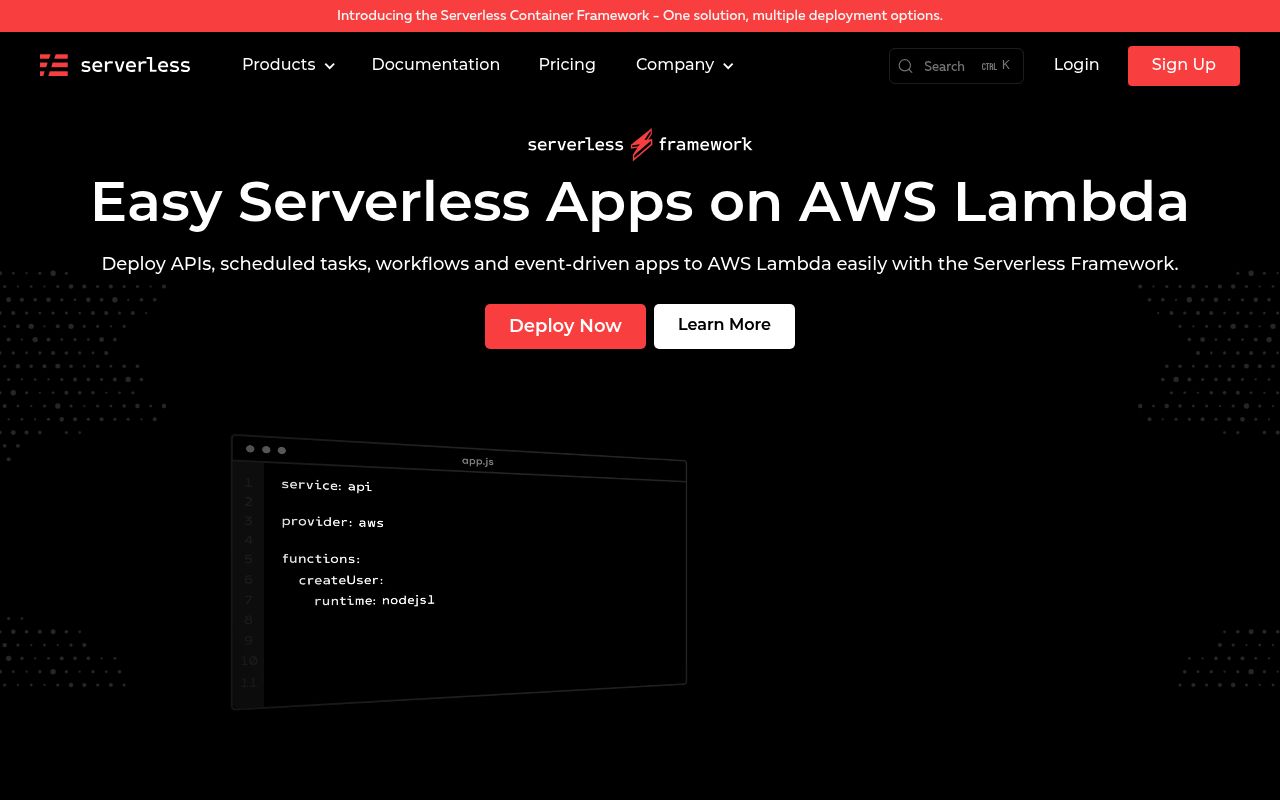Select the app.js tab in code editor
The height and width of the screenshot is (800, 1280).
[x=477, y=461]
